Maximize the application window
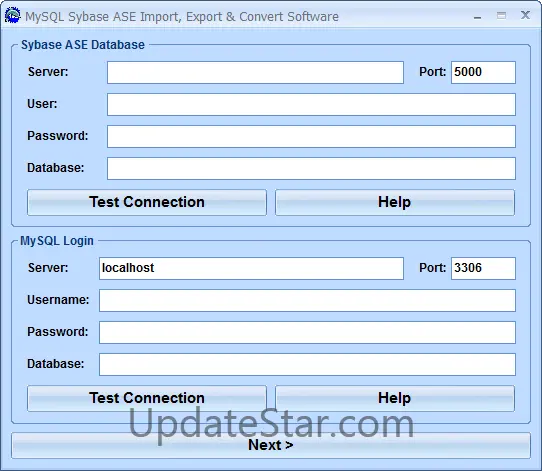This screenshot has width=542, height=471. pos(501,16)
